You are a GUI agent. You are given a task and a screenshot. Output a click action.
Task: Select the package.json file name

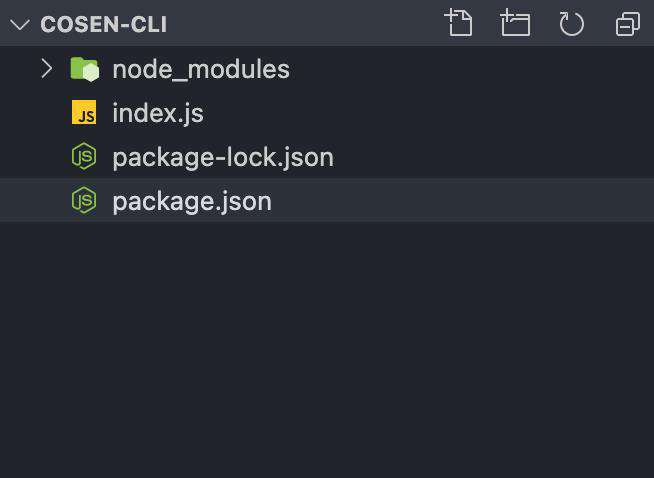(x=192, y=202)
